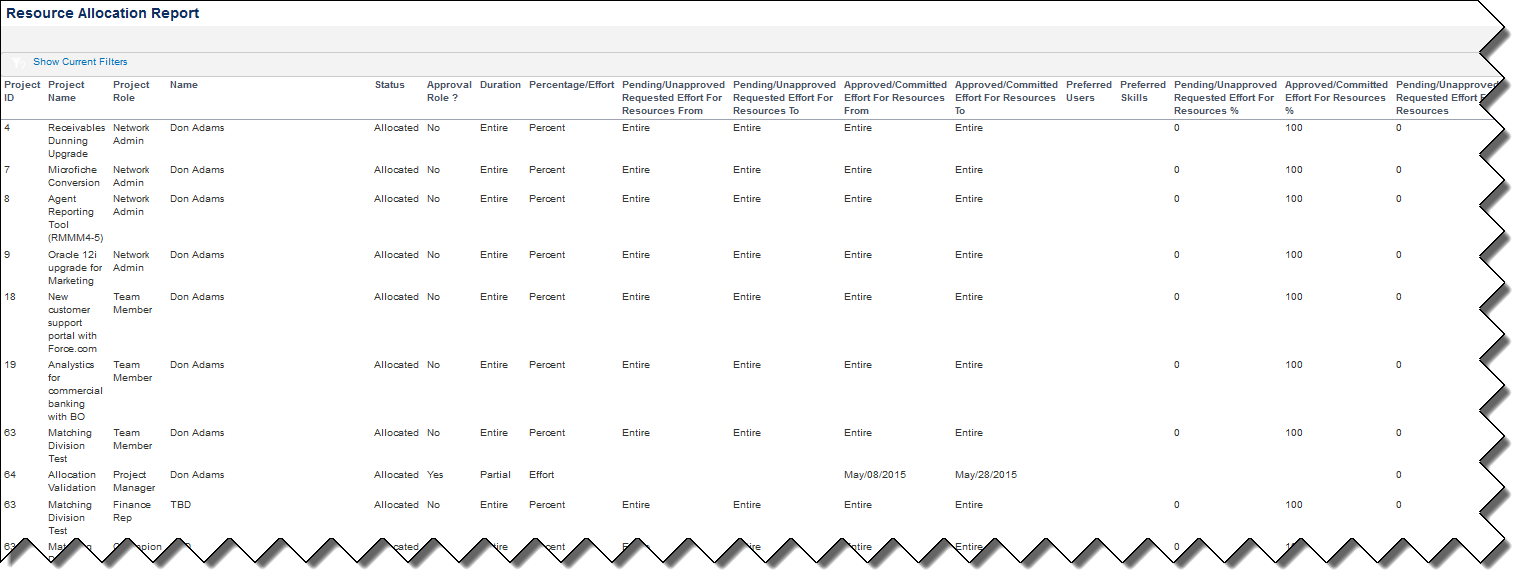Screen dimensions: 1520x579
Task: Click the Yes approval role value
Action: 435,475
